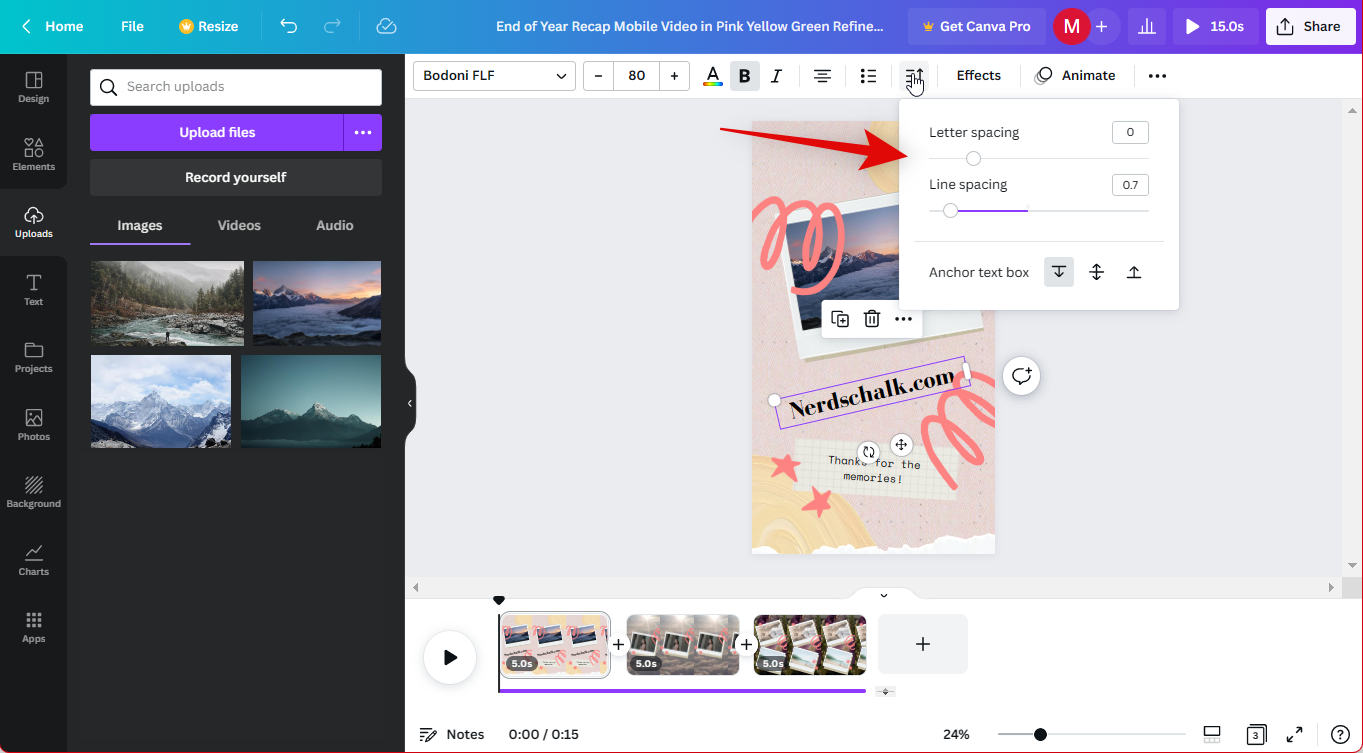Open Animate options
This screenshot has width=1363, height=753.
click(x=1075, y=76)
